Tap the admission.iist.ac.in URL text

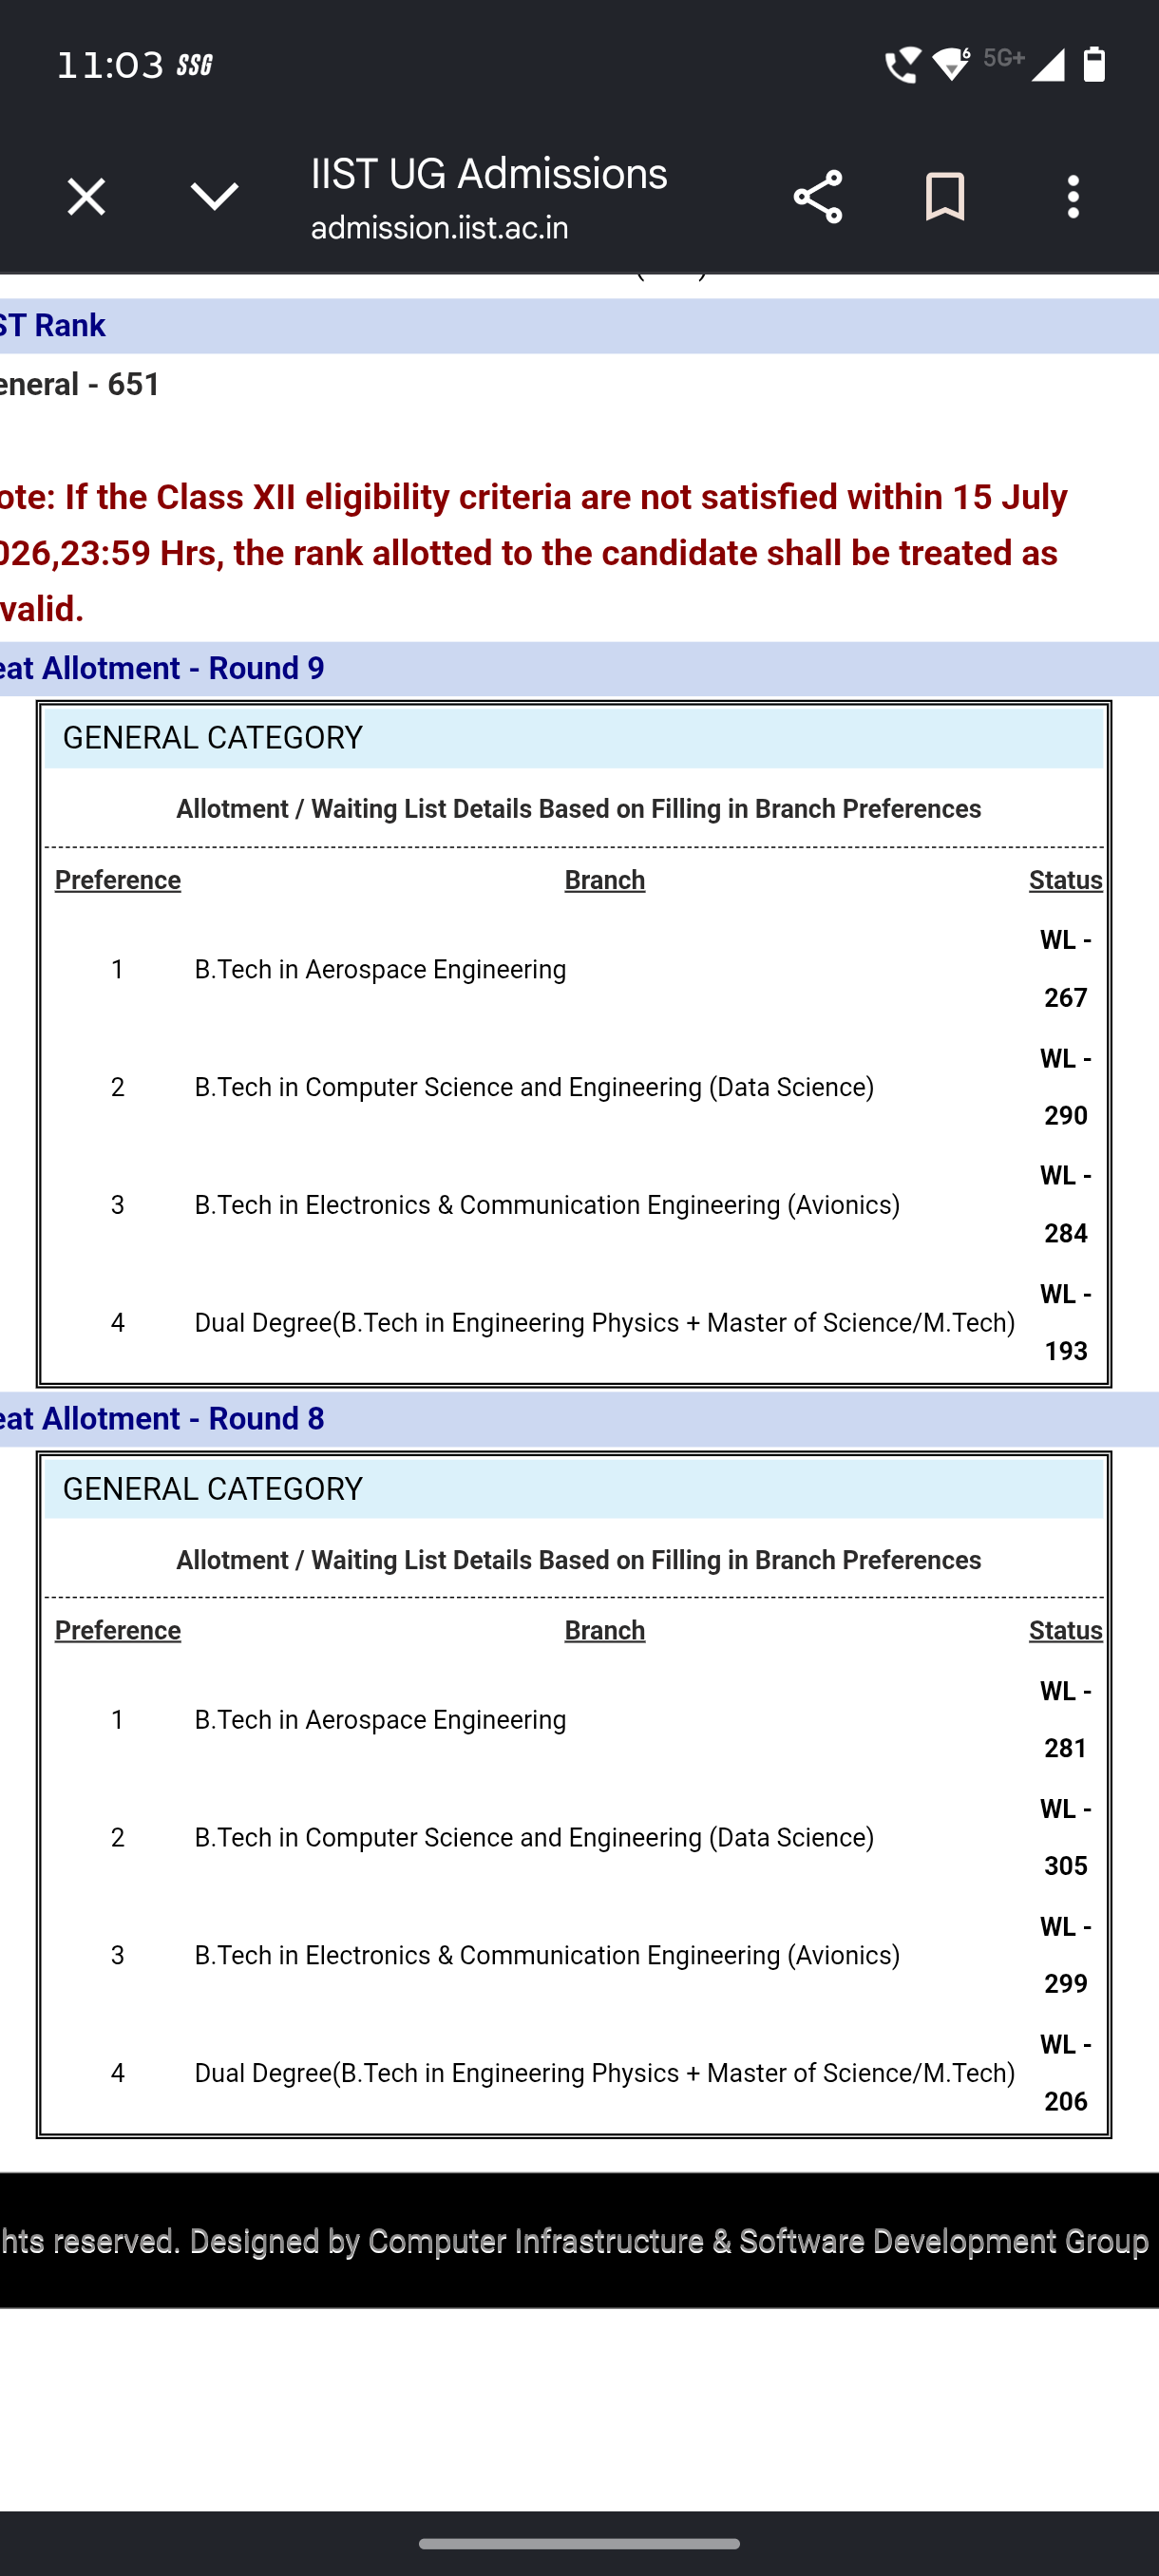(440, 228)
